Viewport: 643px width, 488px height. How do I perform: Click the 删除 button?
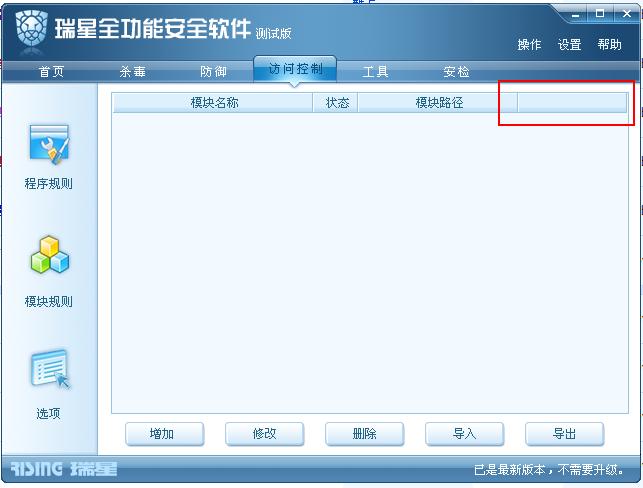click(365, 434)
